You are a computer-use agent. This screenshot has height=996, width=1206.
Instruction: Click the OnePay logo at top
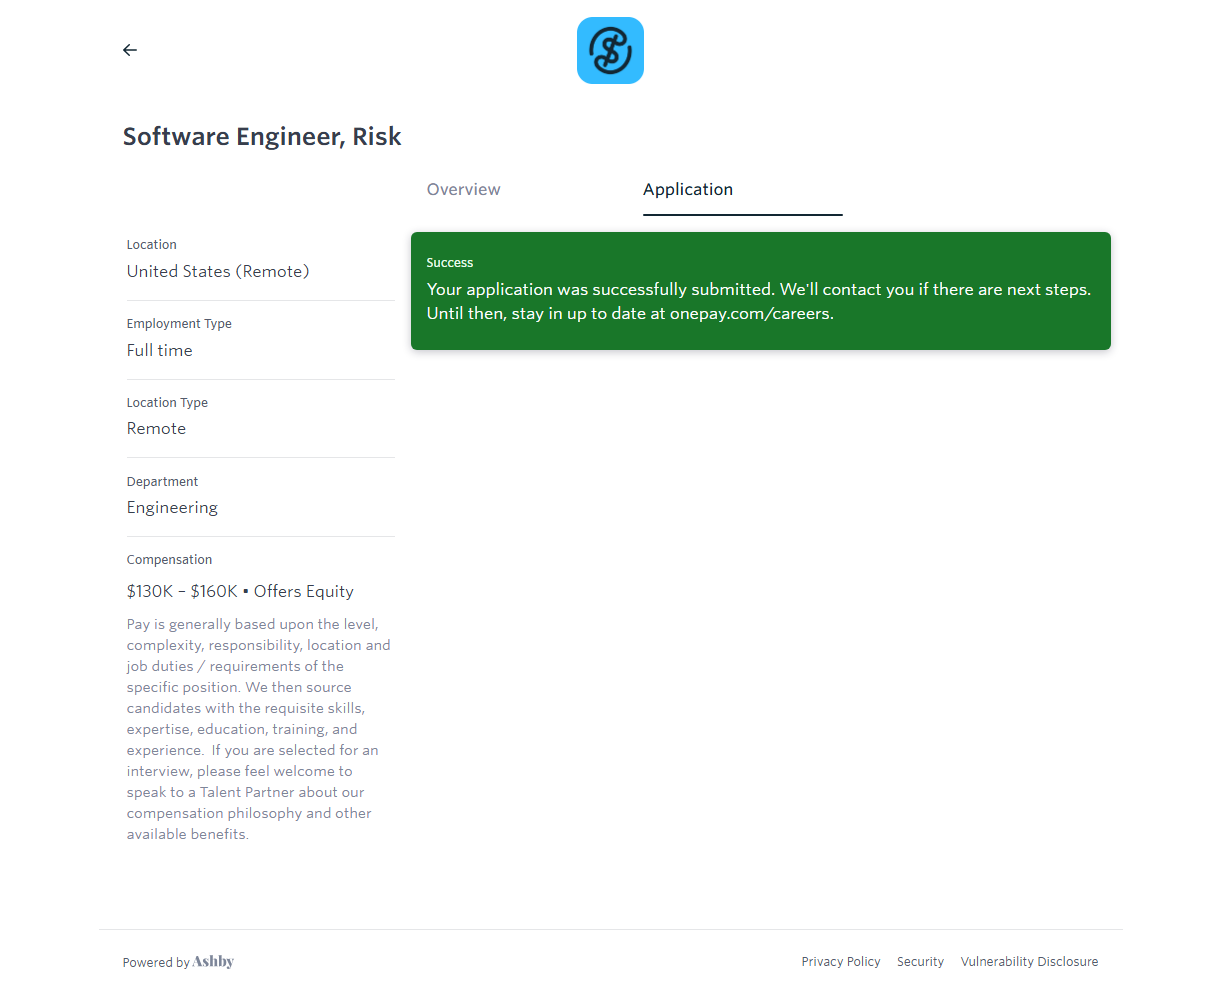point(610,51)
